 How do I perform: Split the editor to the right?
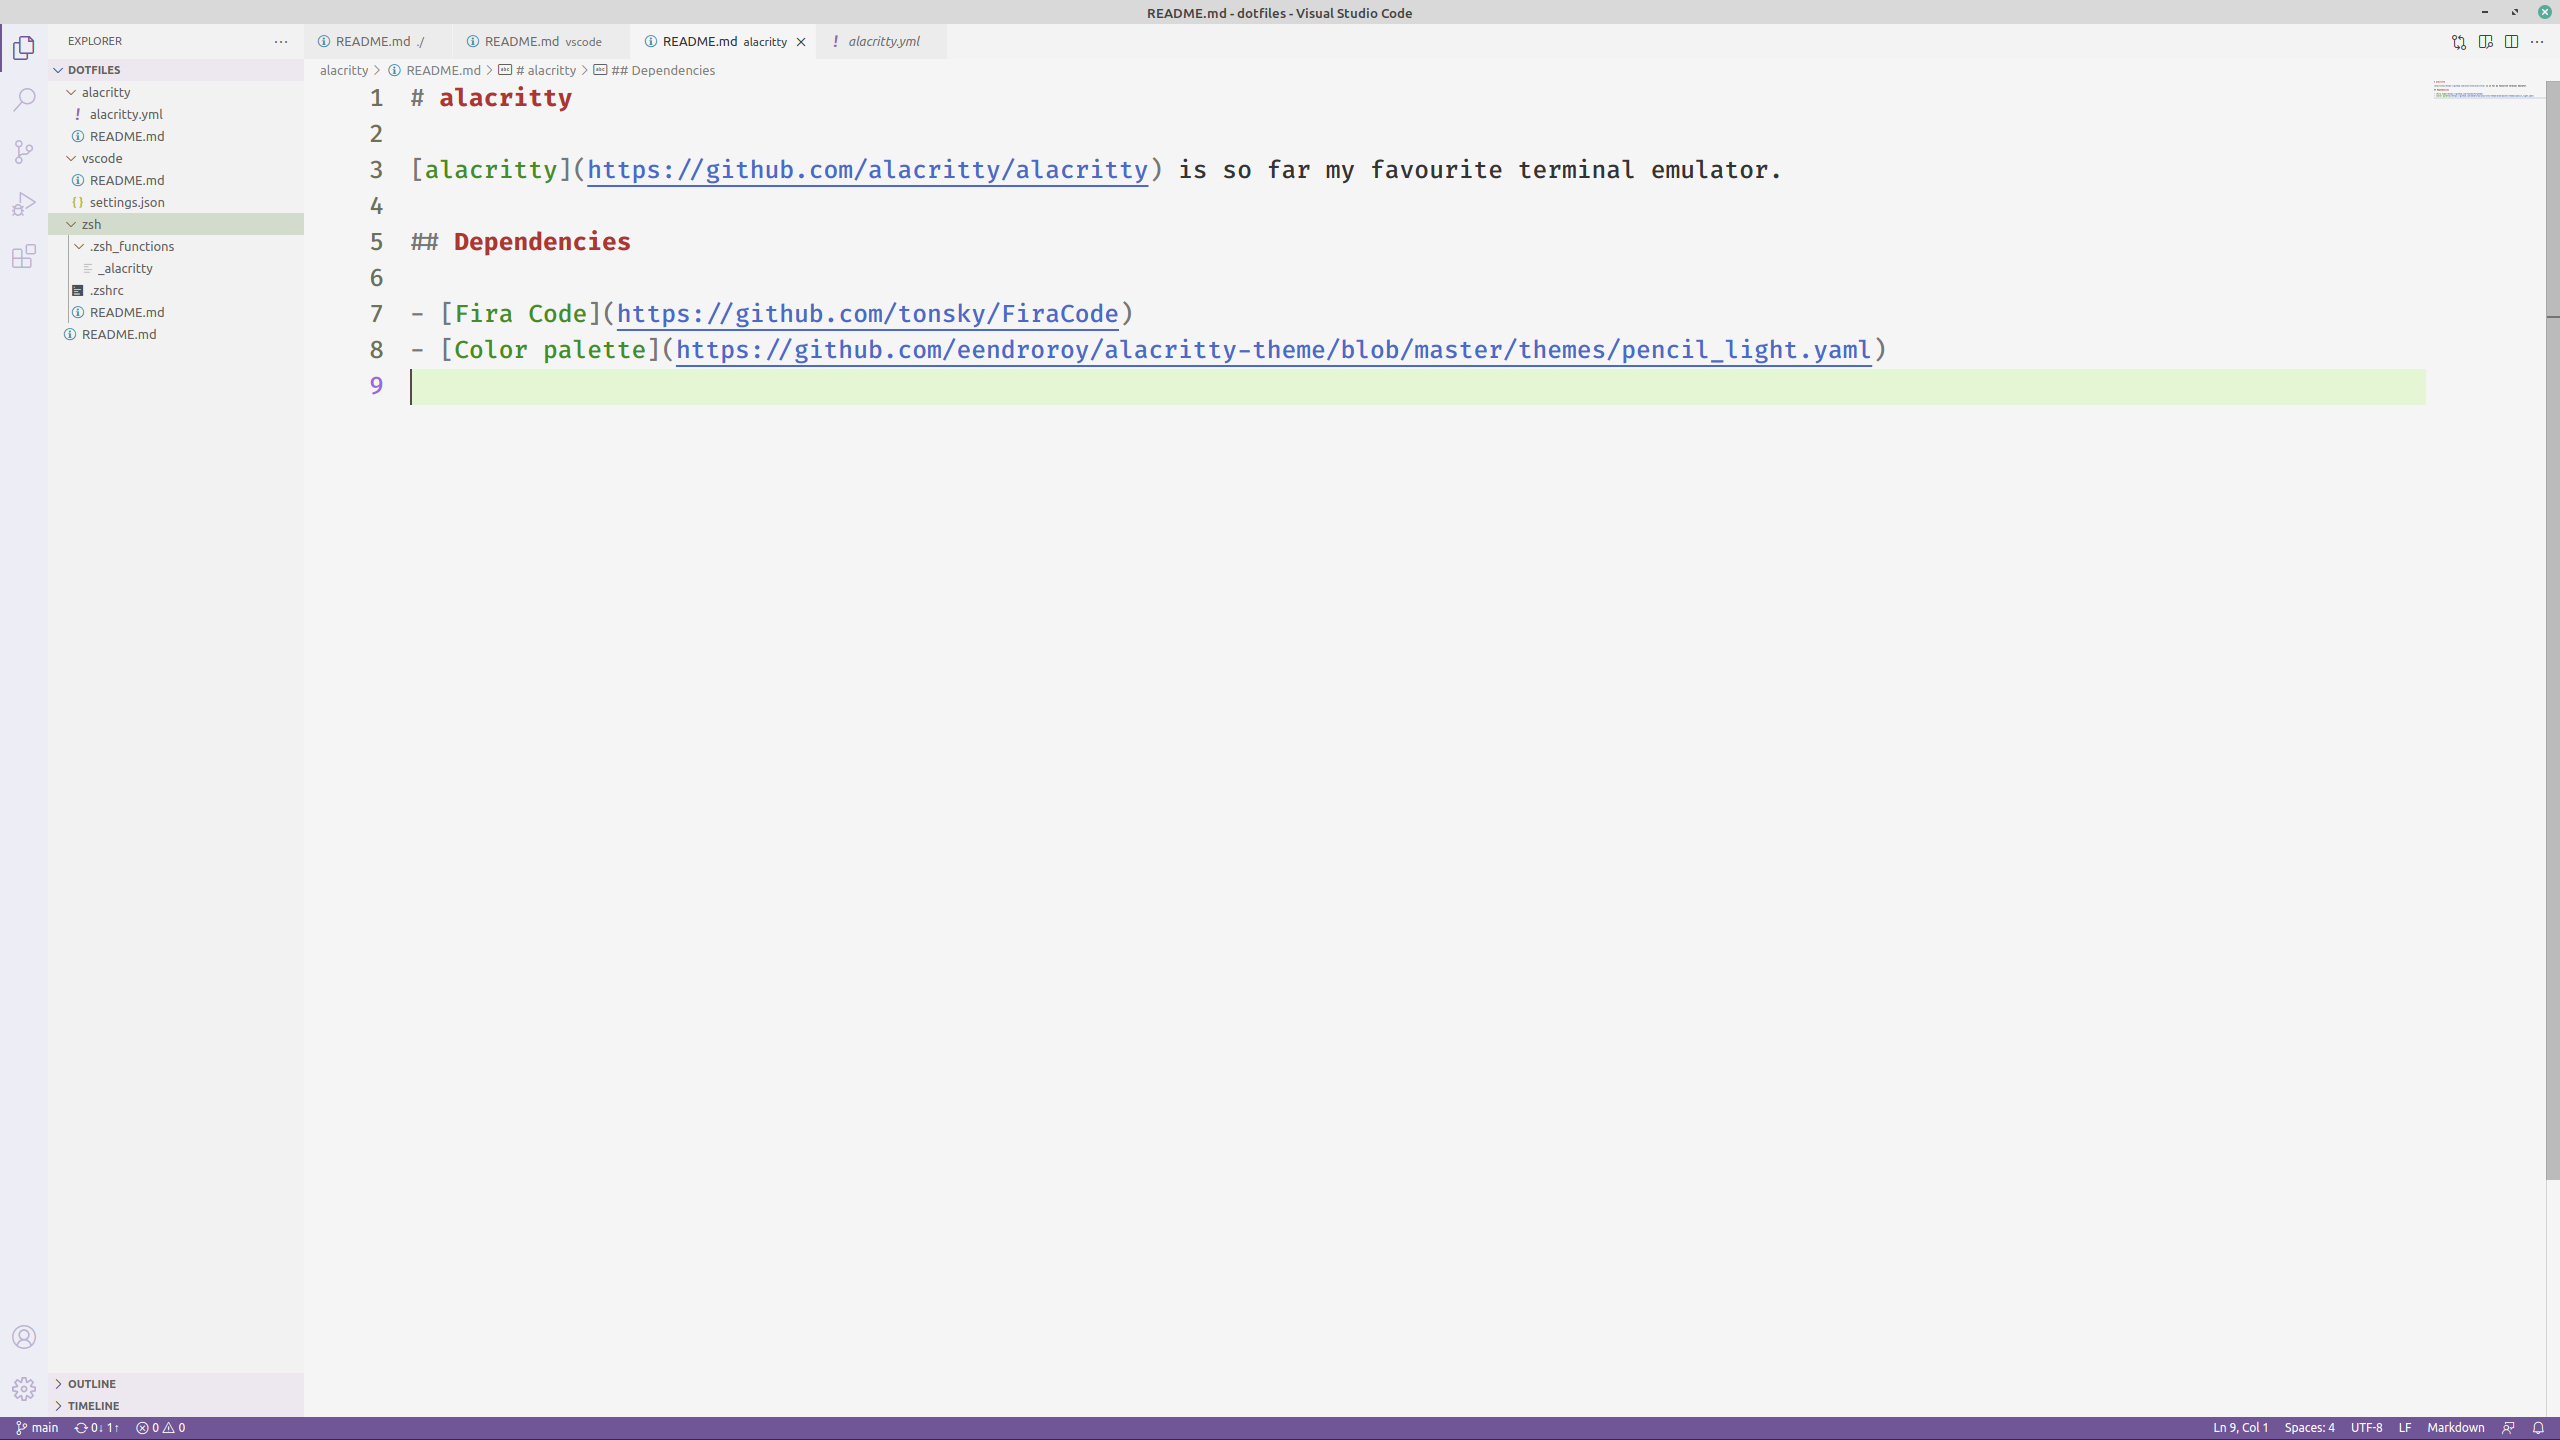[2511, 42]
